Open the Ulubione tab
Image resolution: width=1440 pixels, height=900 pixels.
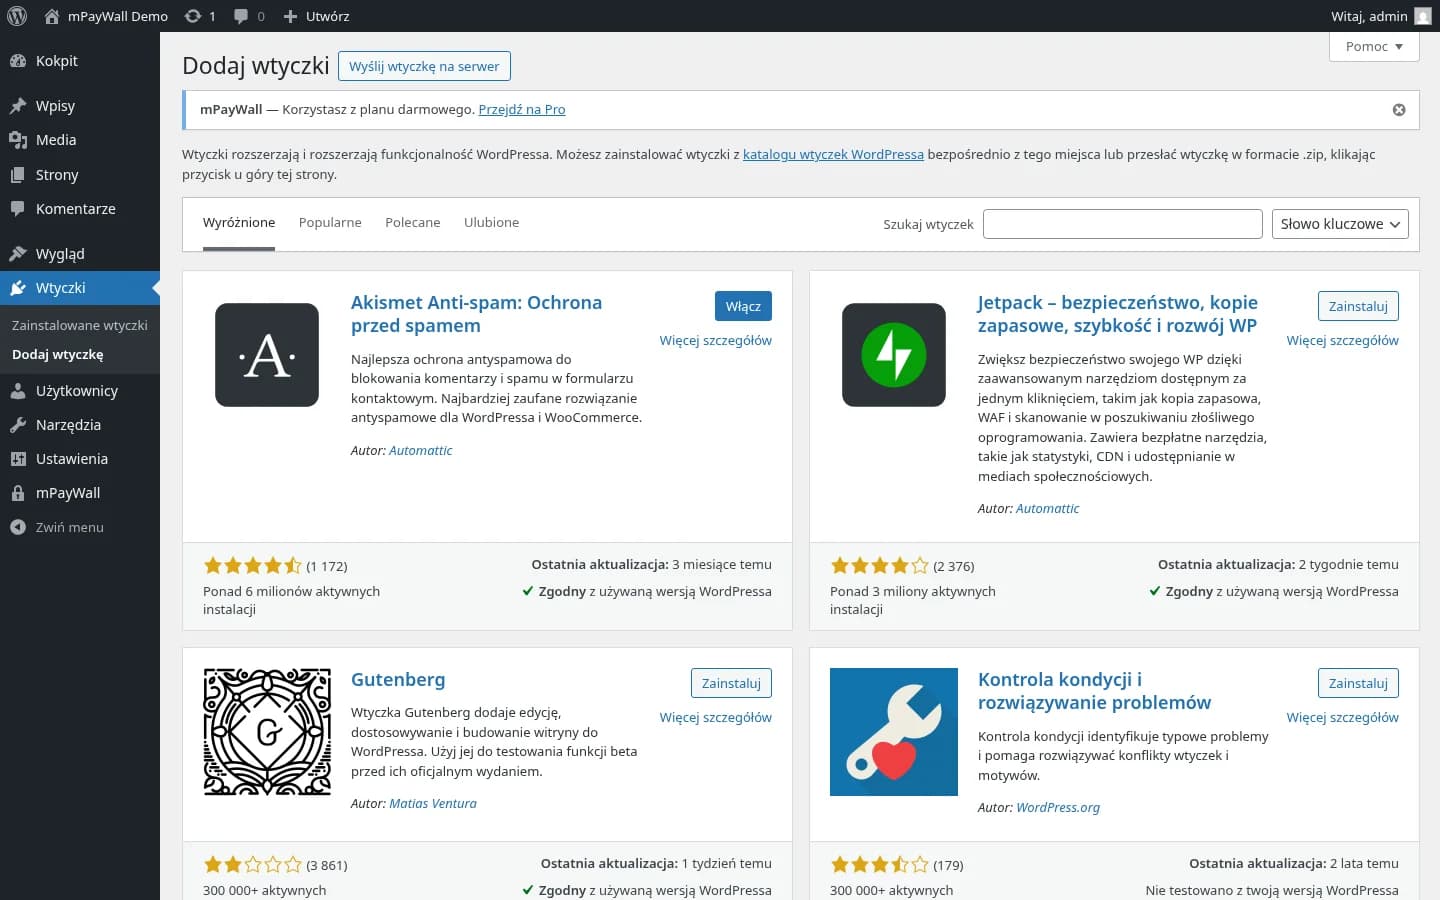491,222
